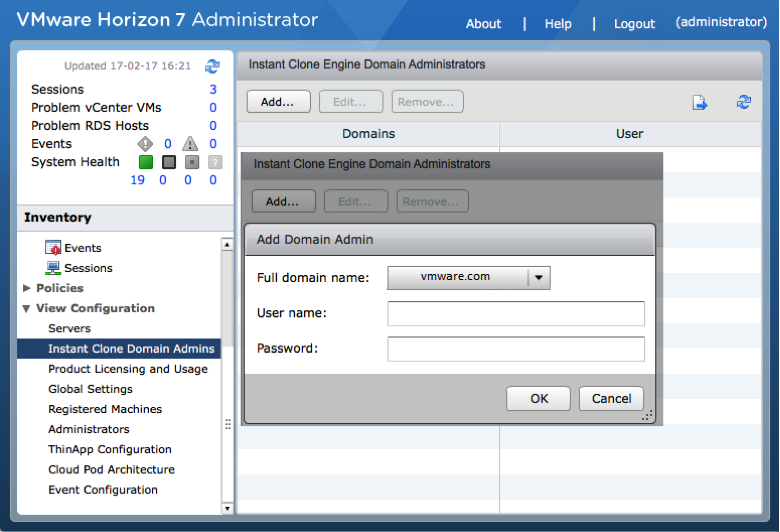
Task: Open Registered Machines
Action: tap(105, 409)
